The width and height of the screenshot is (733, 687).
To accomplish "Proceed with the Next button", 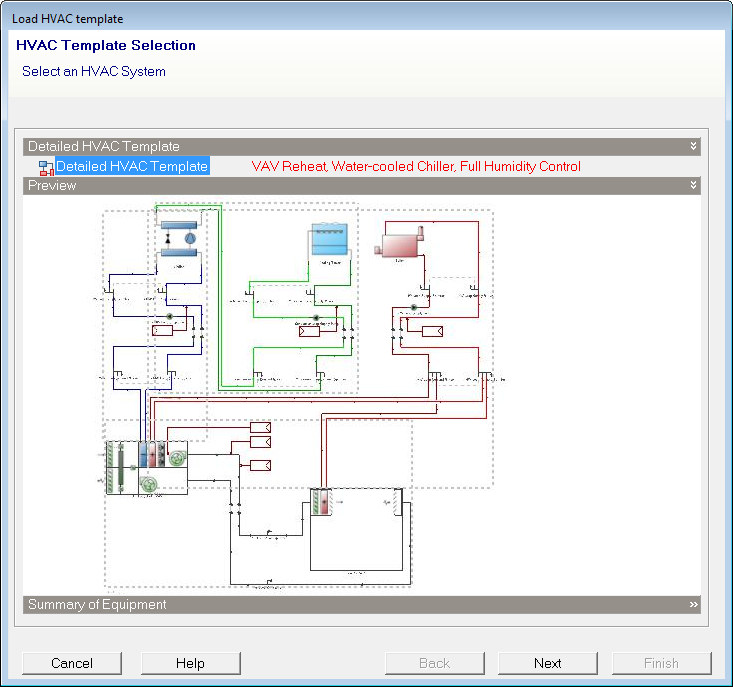I will point(547,663).
